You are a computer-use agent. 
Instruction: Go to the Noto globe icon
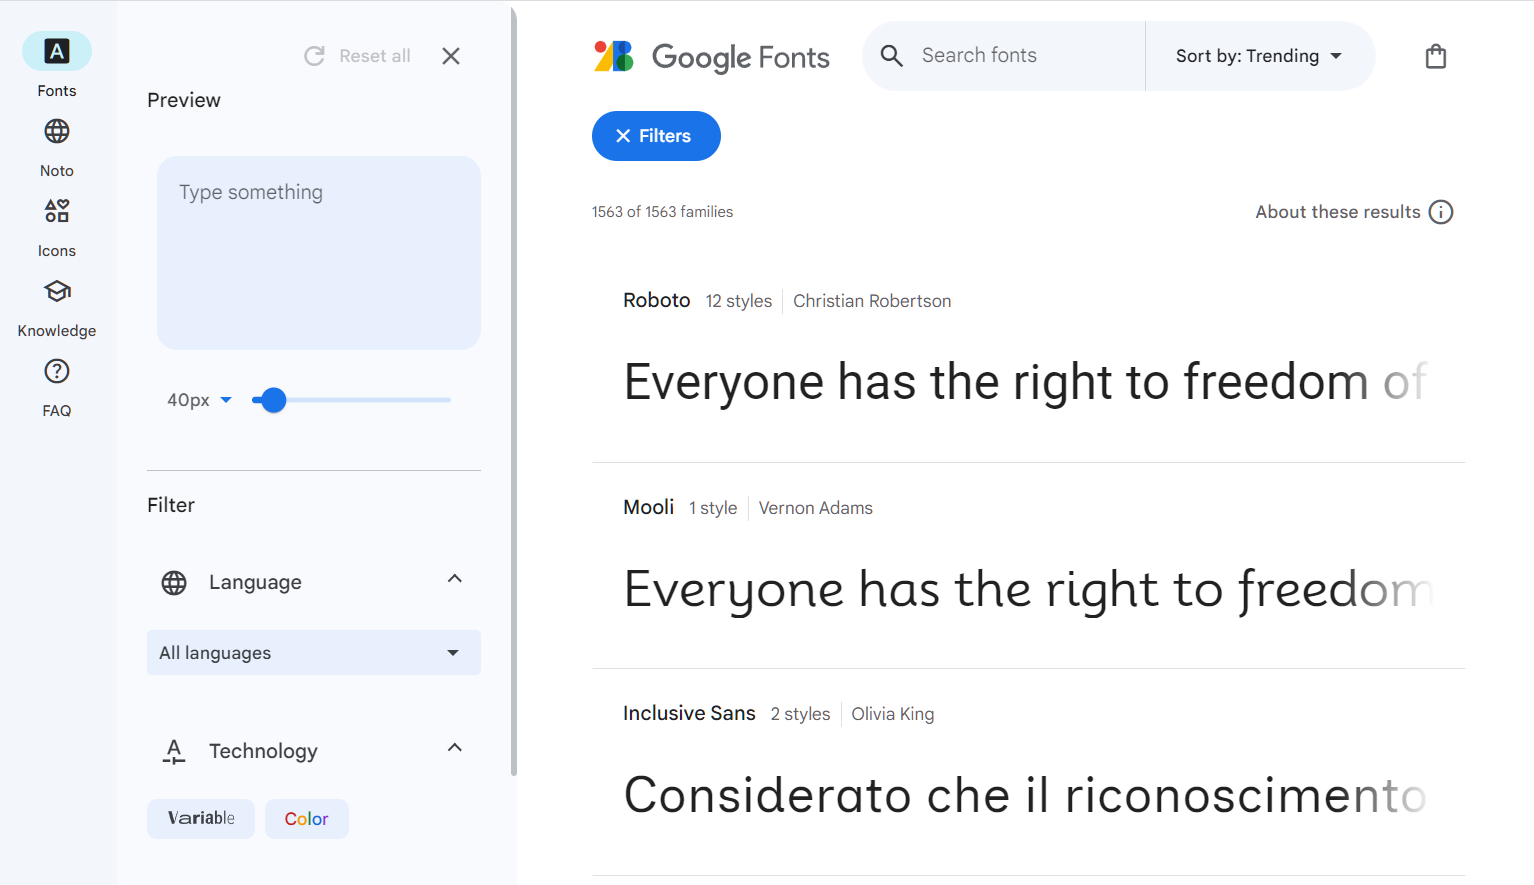pos(57,132)
